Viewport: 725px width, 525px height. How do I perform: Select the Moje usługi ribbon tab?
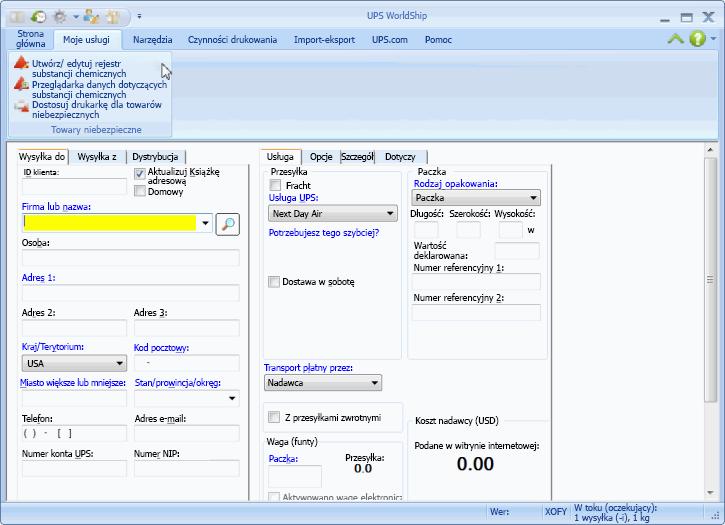86,40
